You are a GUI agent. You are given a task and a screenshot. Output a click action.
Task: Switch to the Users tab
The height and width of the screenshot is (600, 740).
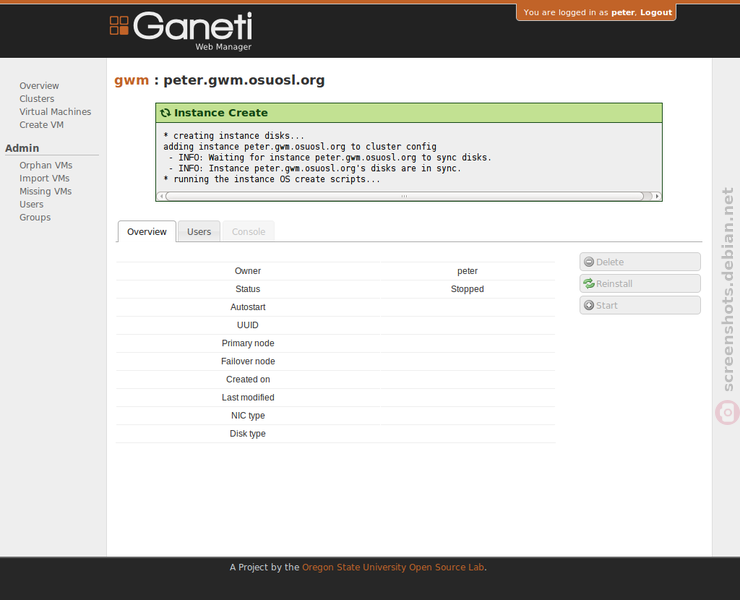(x=199, y=231)
